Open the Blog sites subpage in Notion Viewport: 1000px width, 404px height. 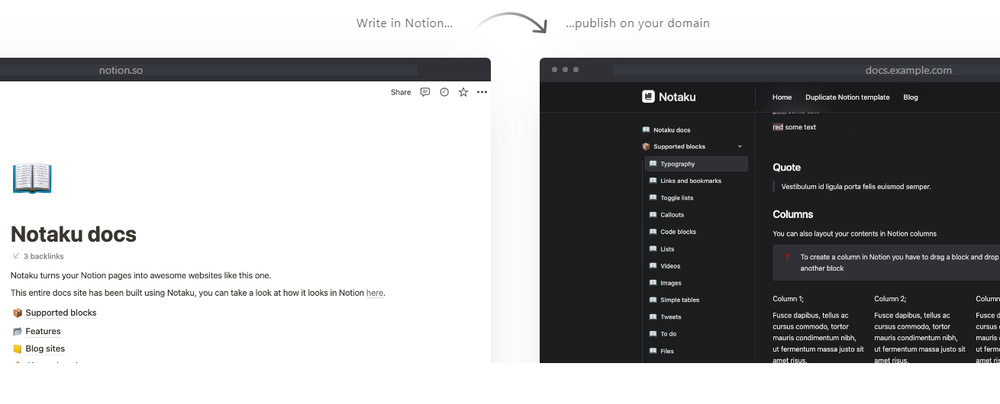(x=45, y=348)
